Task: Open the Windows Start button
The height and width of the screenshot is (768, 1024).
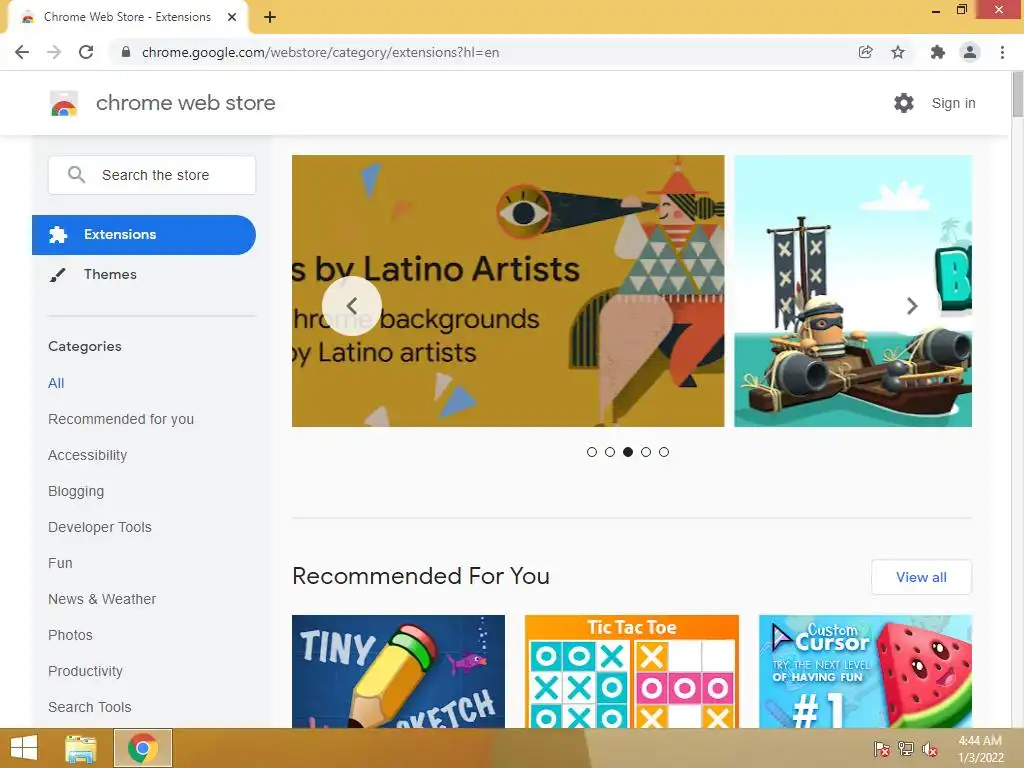Action: coord(24,748)
